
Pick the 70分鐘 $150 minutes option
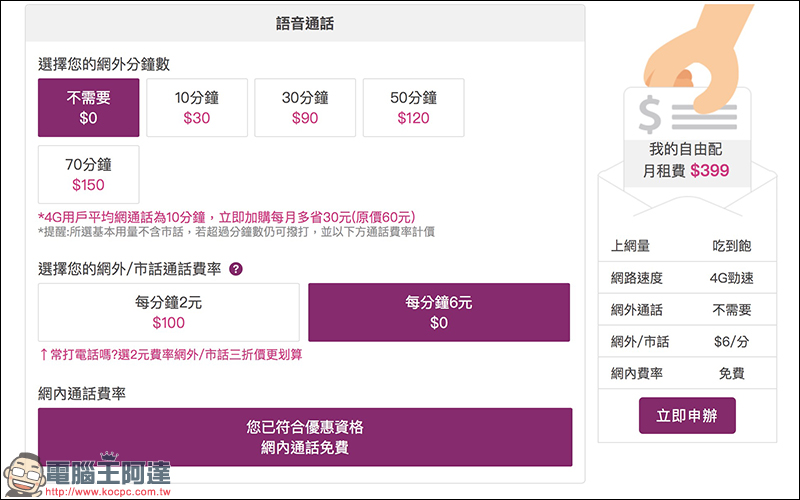(x=88, y=174)
